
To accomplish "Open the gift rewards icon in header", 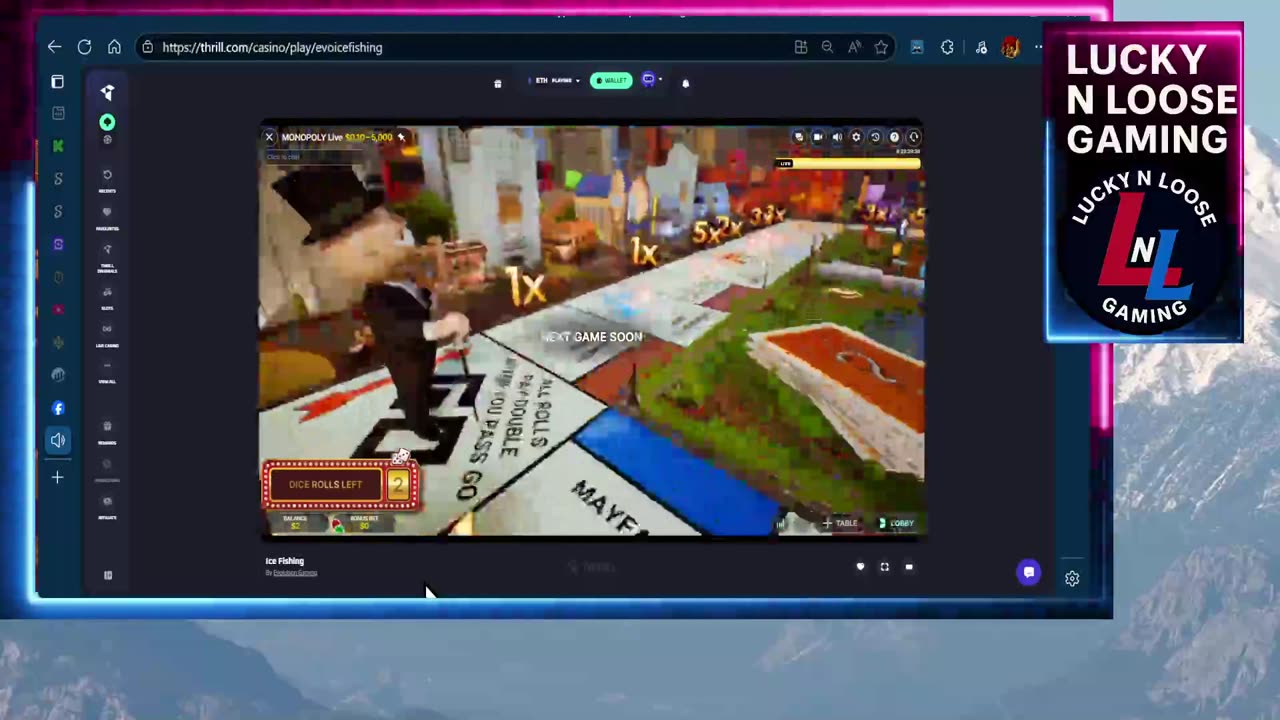I will point(498,83).
